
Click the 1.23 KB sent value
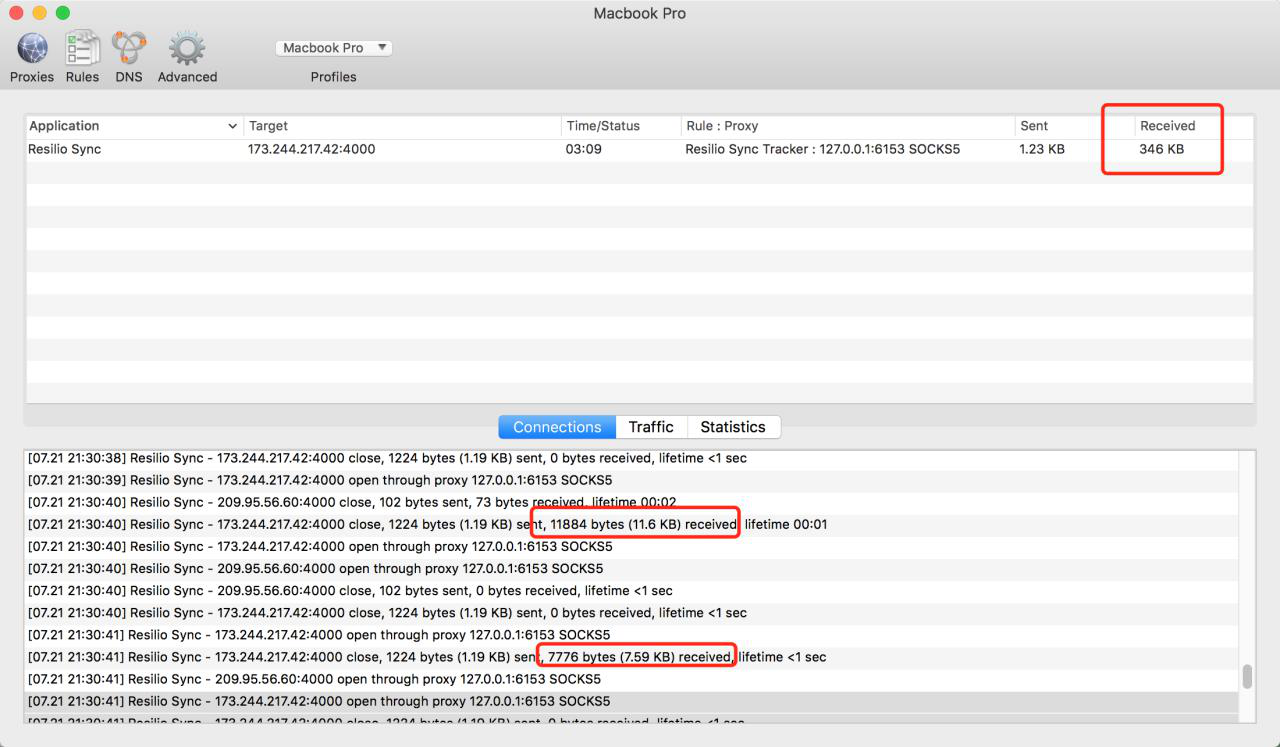click(x=1042, y=150)
